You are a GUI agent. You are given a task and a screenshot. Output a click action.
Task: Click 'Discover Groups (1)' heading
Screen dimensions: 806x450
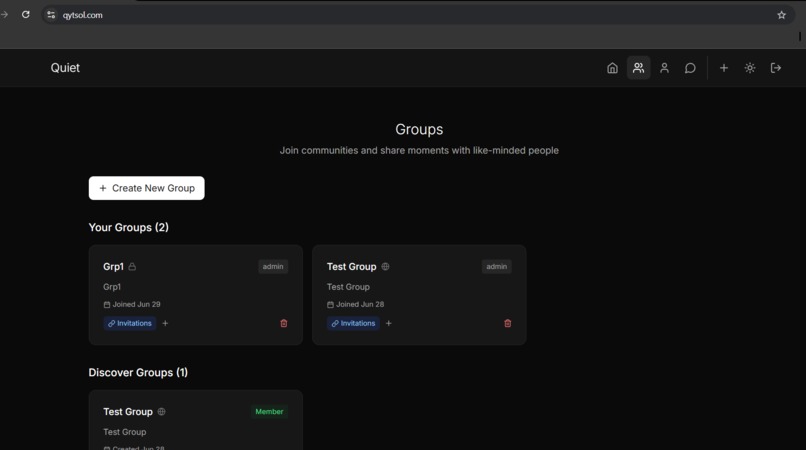tap(138, 372)
